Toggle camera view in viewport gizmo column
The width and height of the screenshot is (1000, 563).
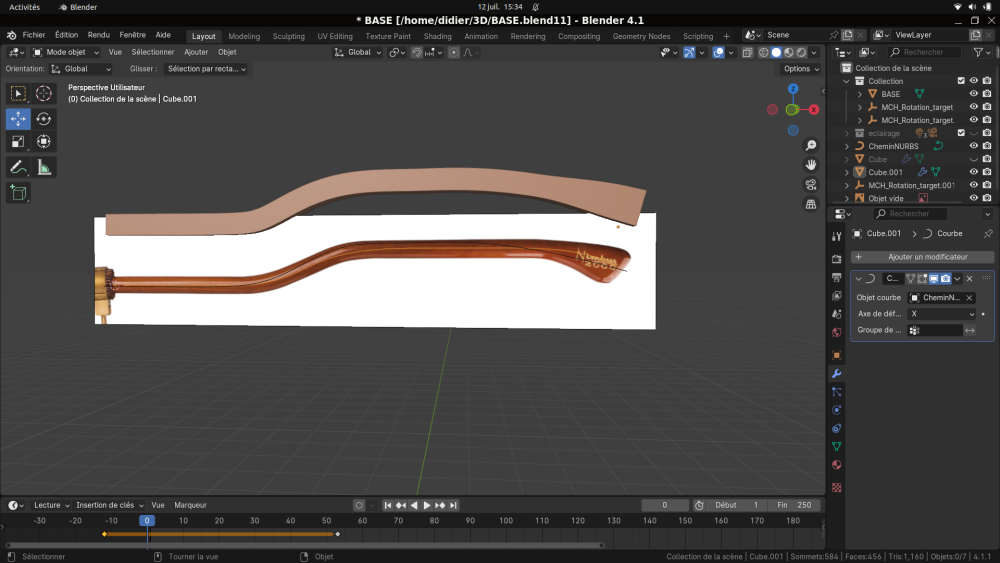point(811,184)
